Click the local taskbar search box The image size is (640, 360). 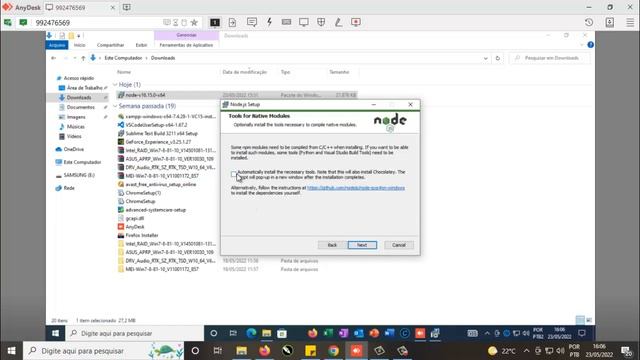point(104,351)
